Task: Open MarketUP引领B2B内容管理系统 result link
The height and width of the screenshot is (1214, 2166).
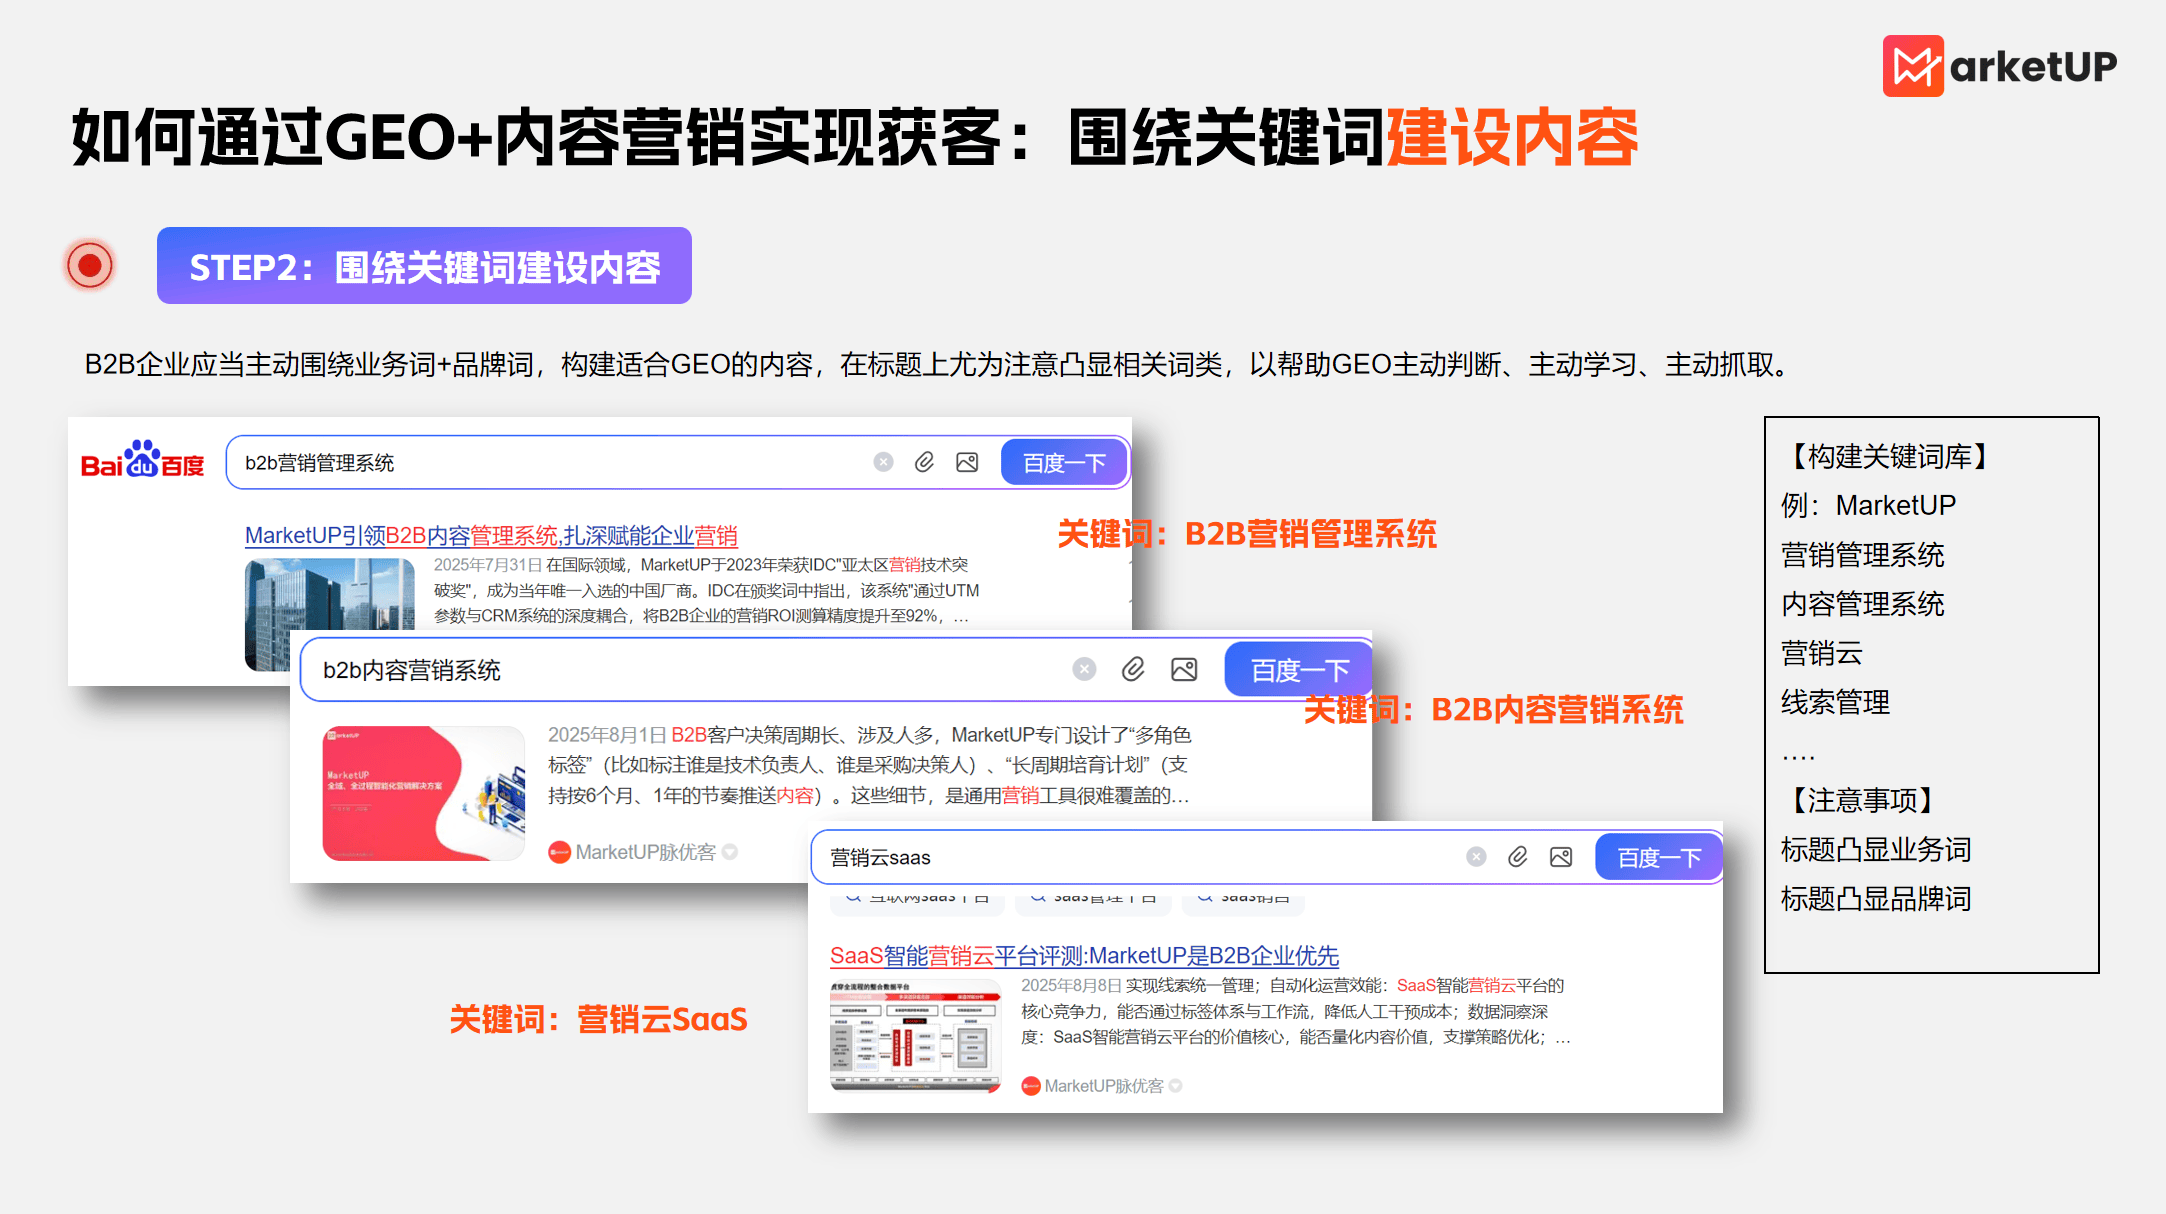Action: tap(491, 536)
